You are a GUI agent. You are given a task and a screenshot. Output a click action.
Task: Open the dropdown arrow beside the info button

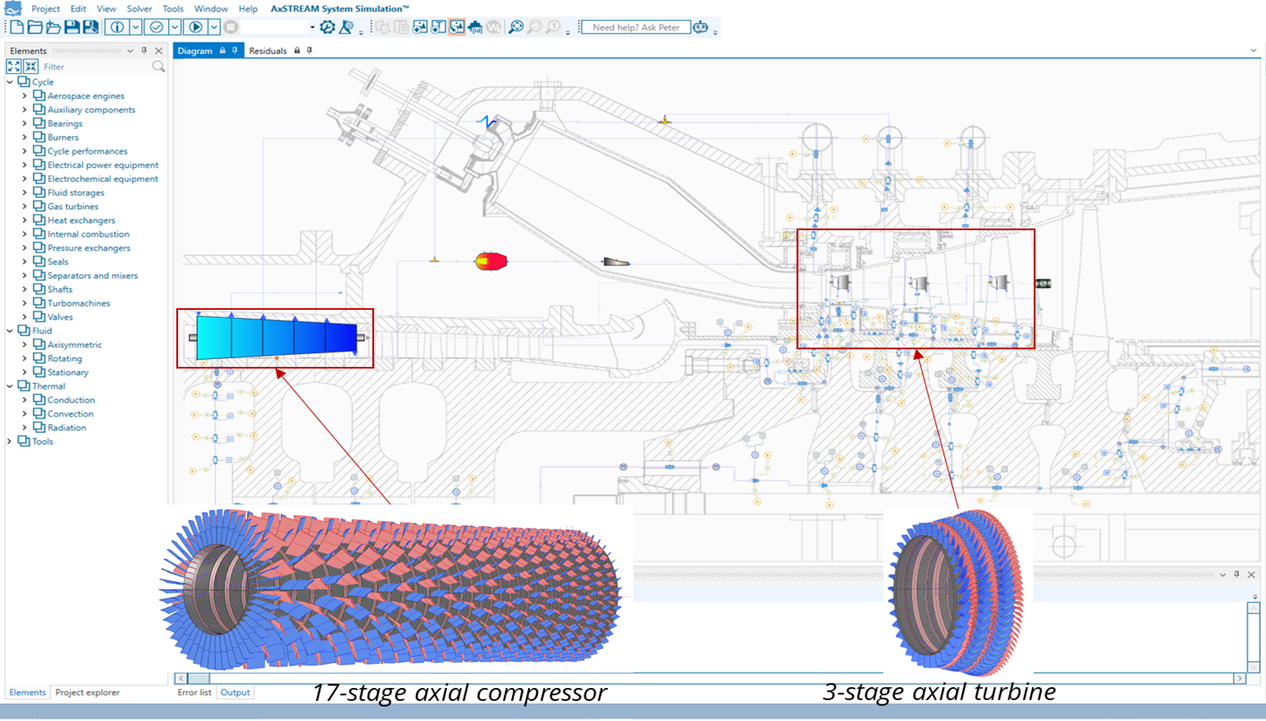[x=136, y=27]
